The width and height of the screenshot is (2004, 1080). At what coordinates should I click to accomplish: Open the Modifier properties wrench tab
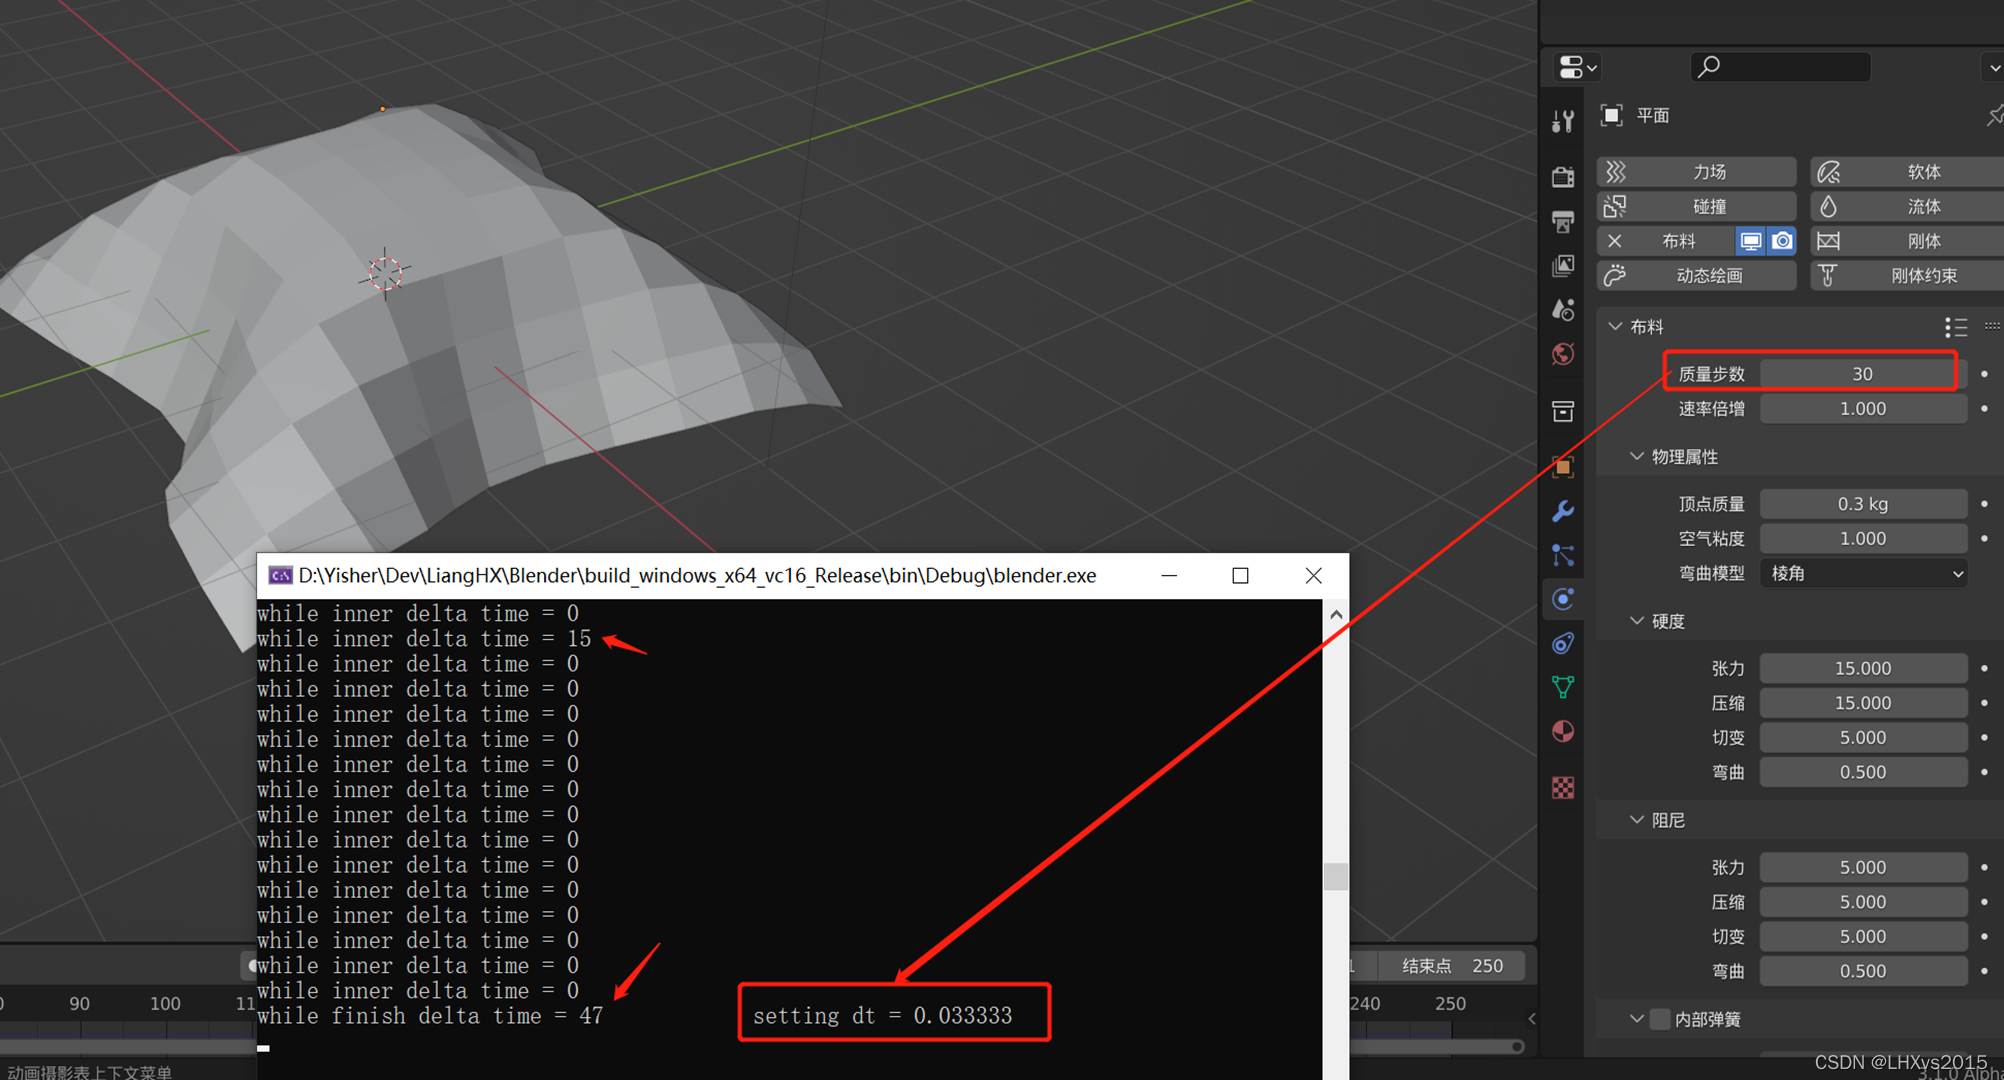click(1563, 511)
